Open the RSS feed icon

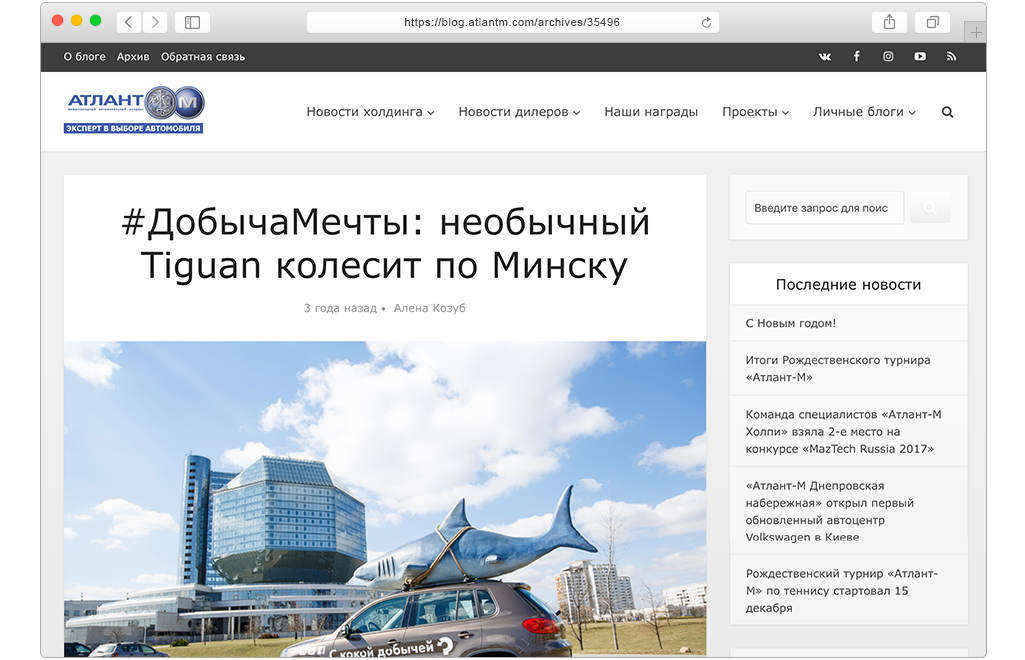[x=951, y=57]
